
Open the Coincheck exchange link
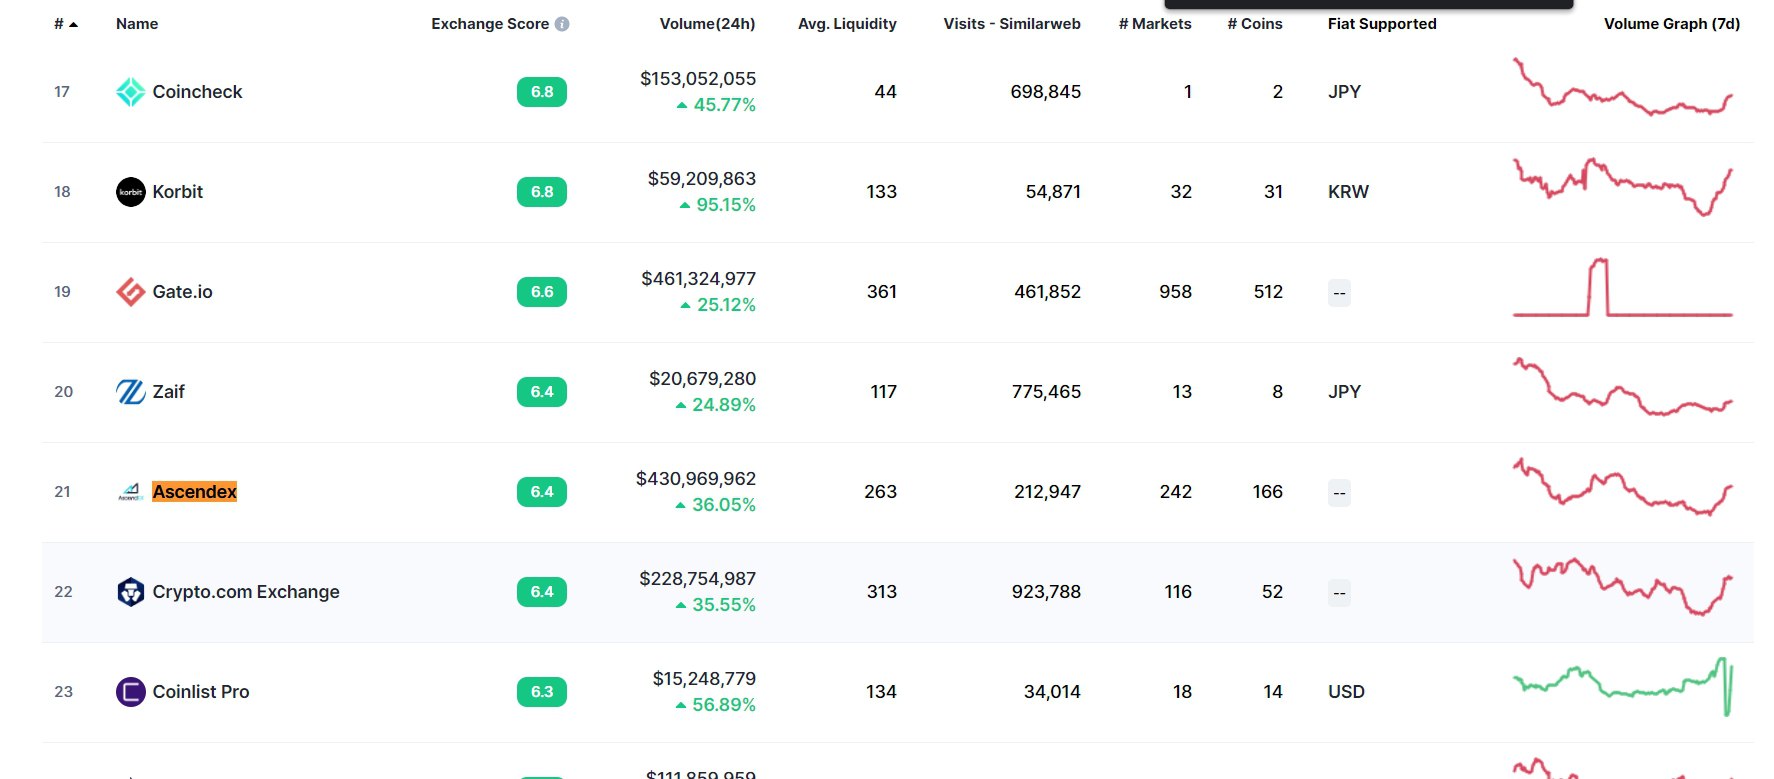197,92
